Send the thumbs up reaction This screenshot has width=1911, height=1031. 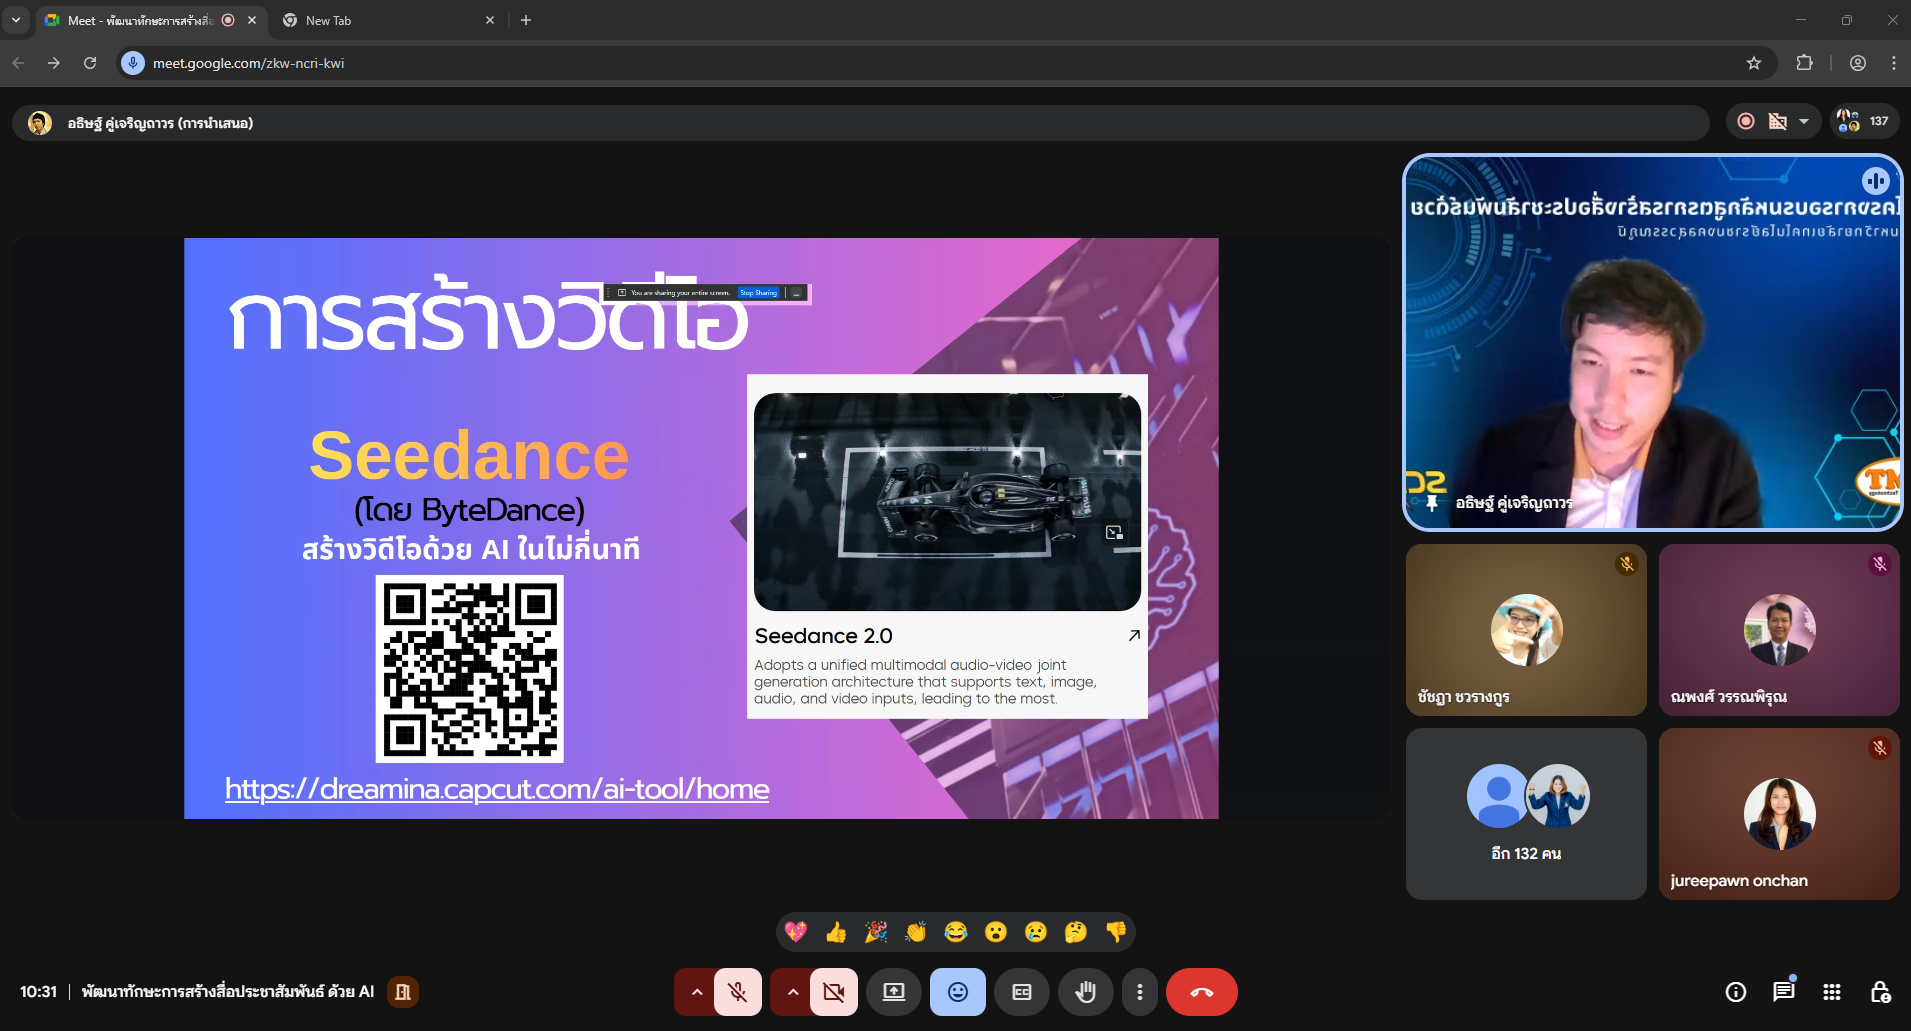click(836, 932)
